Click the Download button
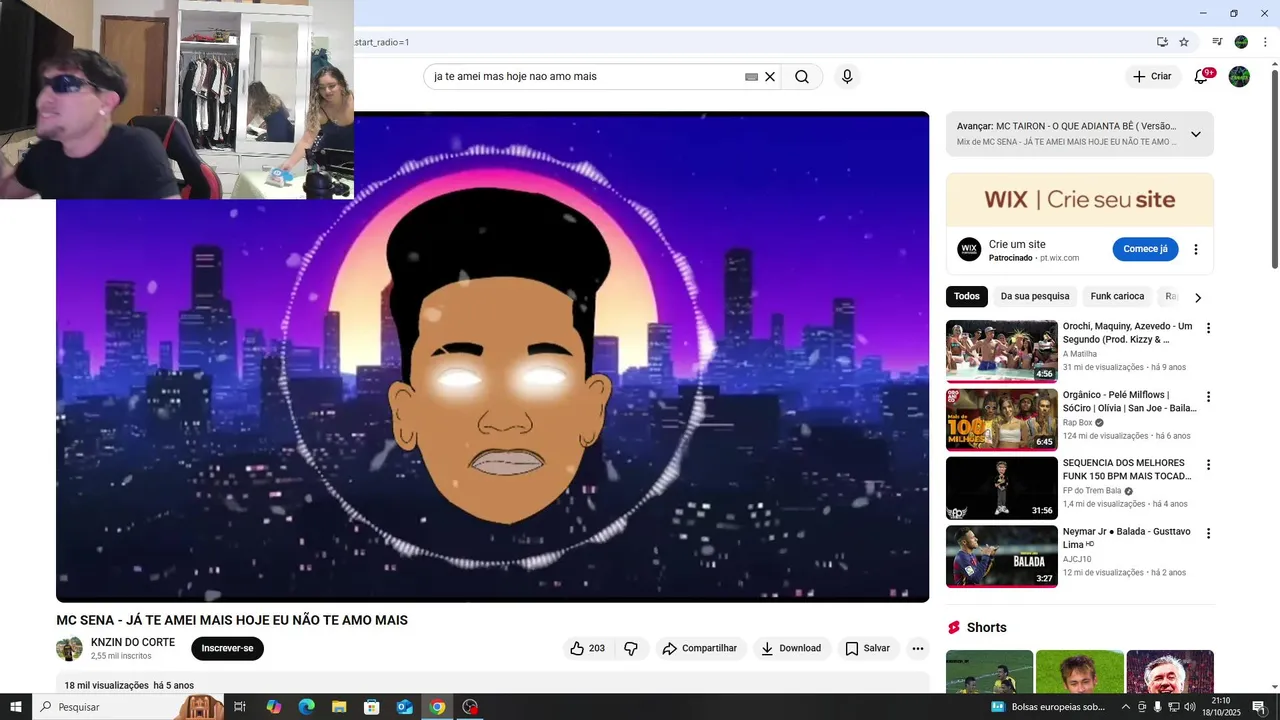The width and height of the screenshot is (1280, 720). (x=791, y=648)
